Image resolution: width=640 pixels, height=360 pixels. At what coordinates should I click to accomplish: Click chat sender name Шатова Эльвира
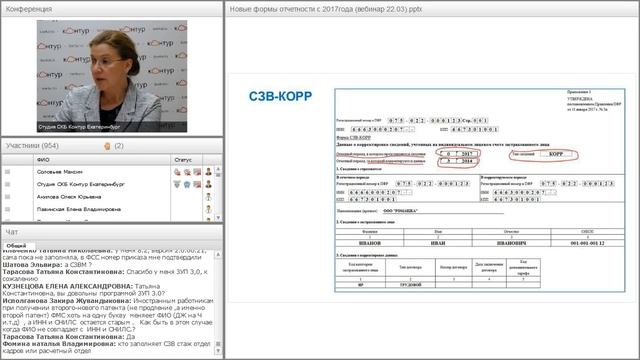click(32, 264)
